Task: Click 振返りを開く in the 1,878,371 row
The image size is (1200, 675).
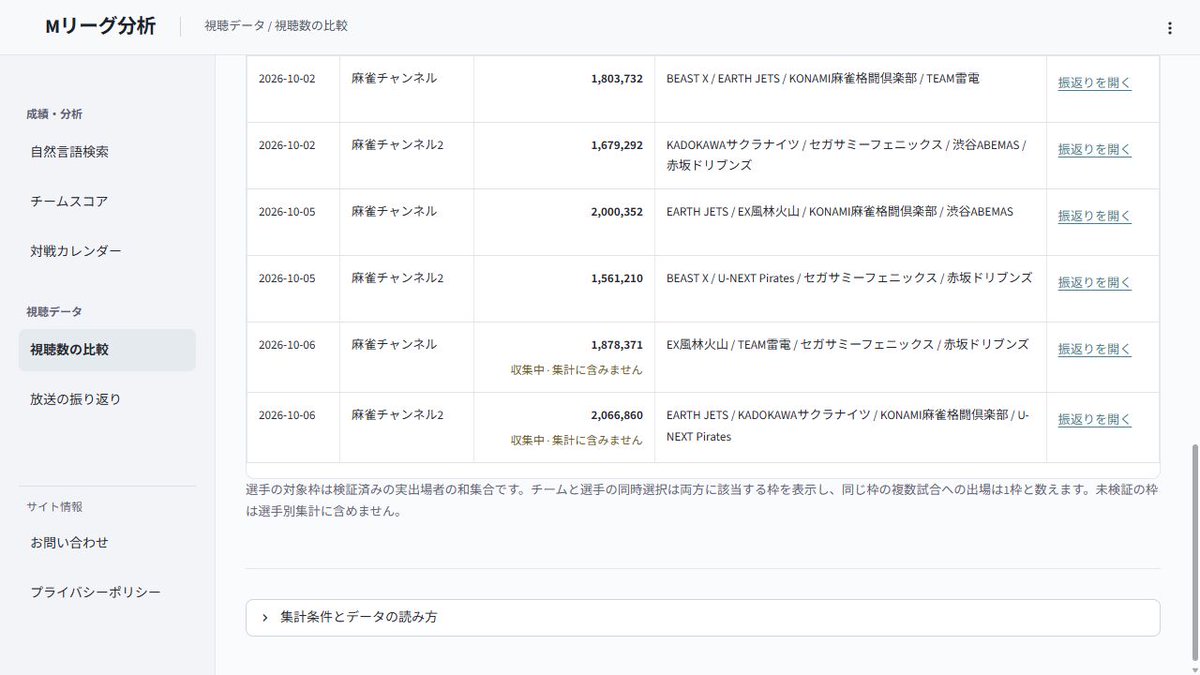Action: tap(1095, 349)
